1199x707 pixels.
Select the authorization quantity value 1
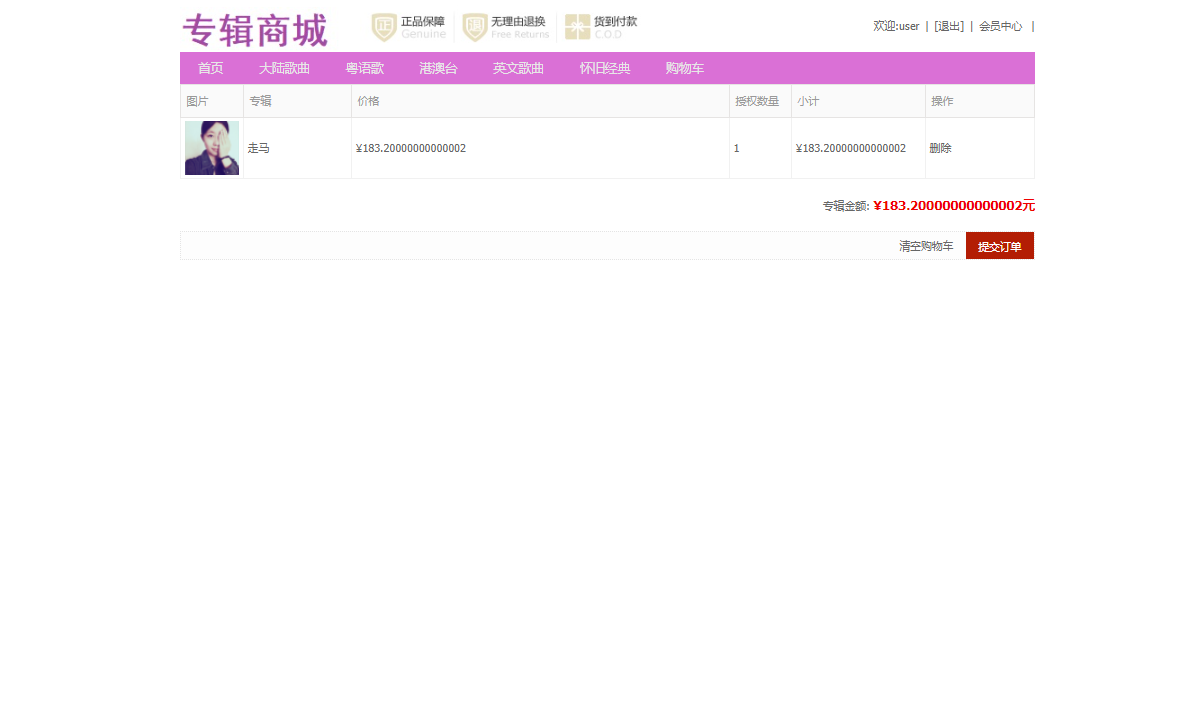(736, 147)
